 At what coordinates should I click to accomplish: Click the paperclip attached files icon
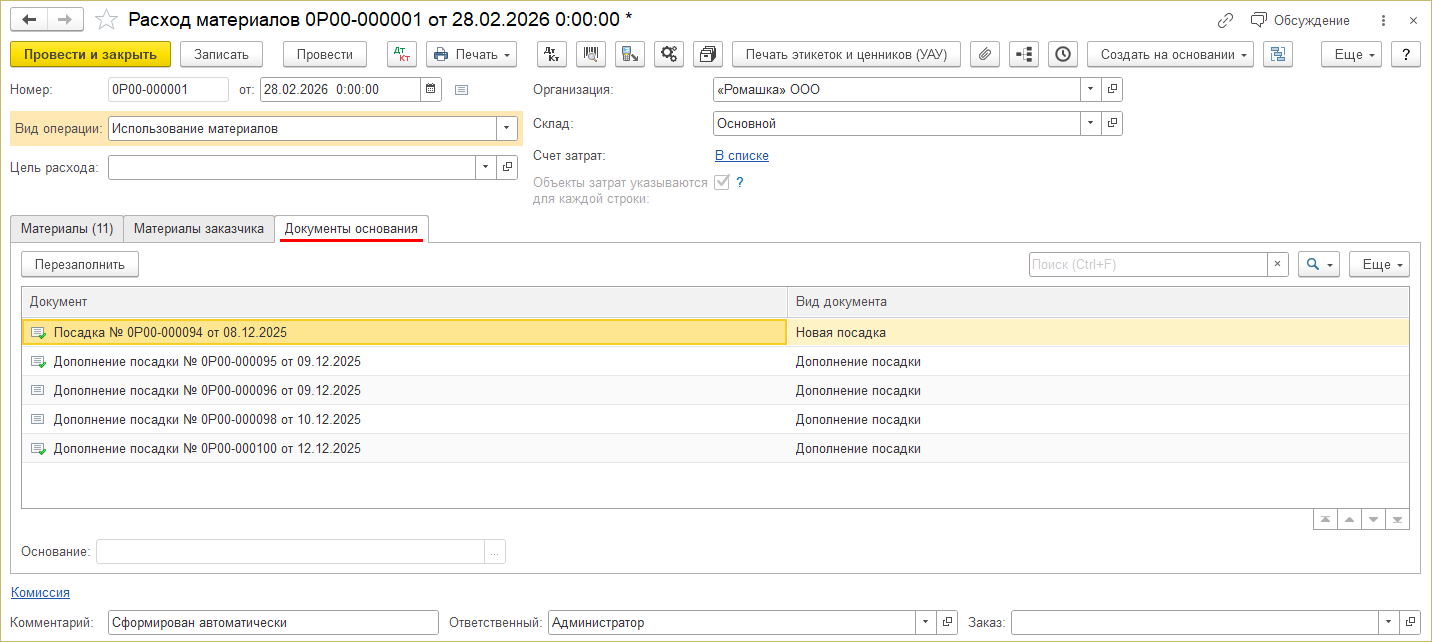(x=985, y=54)
